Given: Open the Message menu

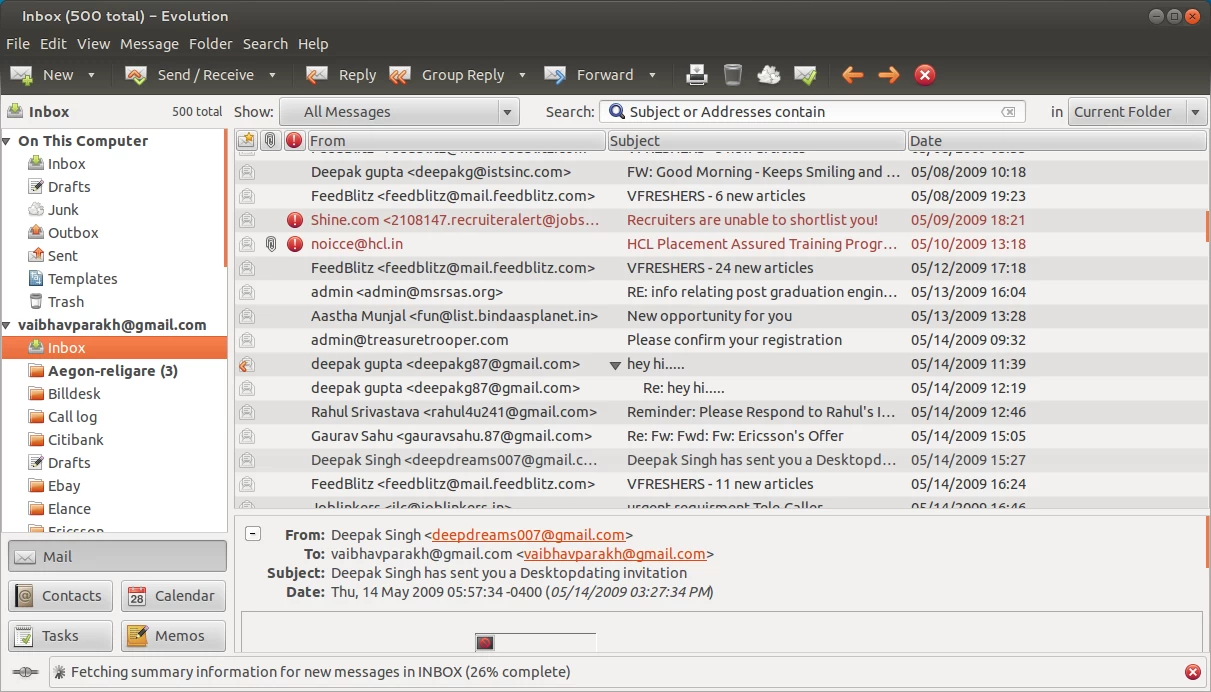Looking at the screenshot, I should click(149, 44).
